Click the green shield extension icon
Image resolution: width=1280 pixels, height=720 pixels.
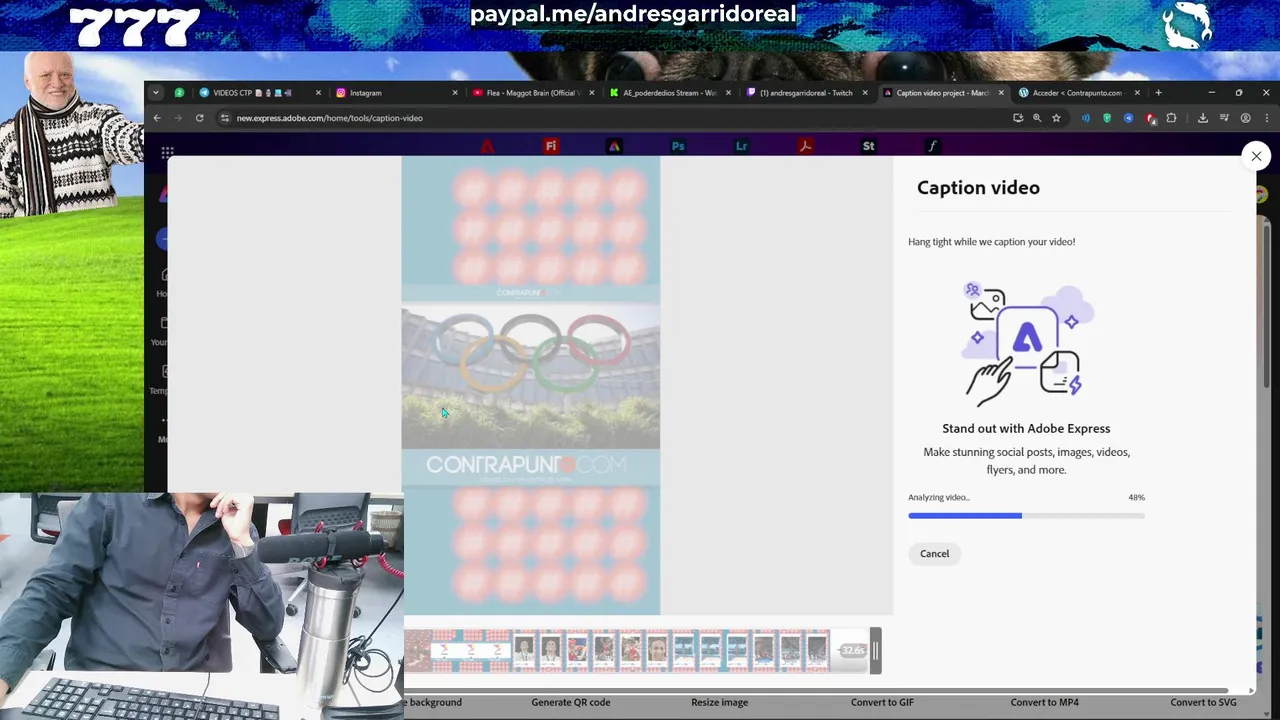(x=1107, y=118)
